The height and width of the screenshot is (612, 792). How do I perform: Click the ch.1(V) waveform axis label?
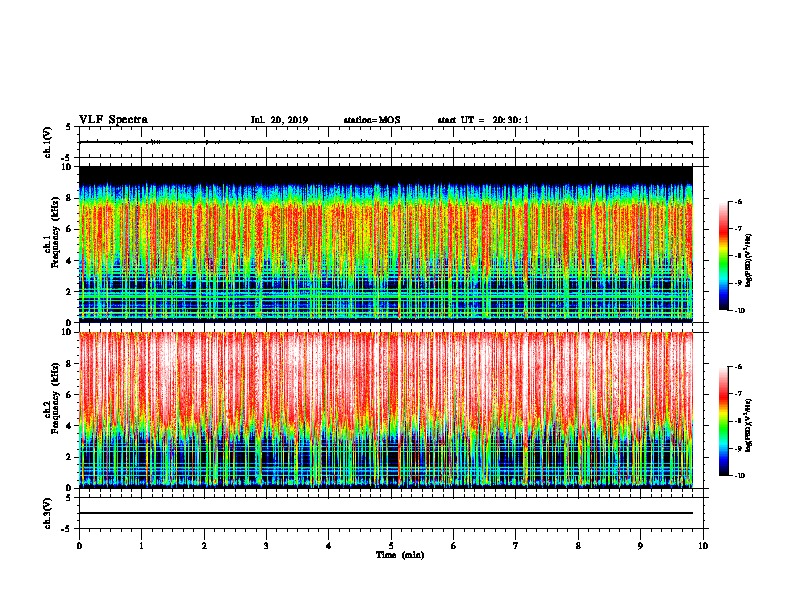click(x=47, y=142)
